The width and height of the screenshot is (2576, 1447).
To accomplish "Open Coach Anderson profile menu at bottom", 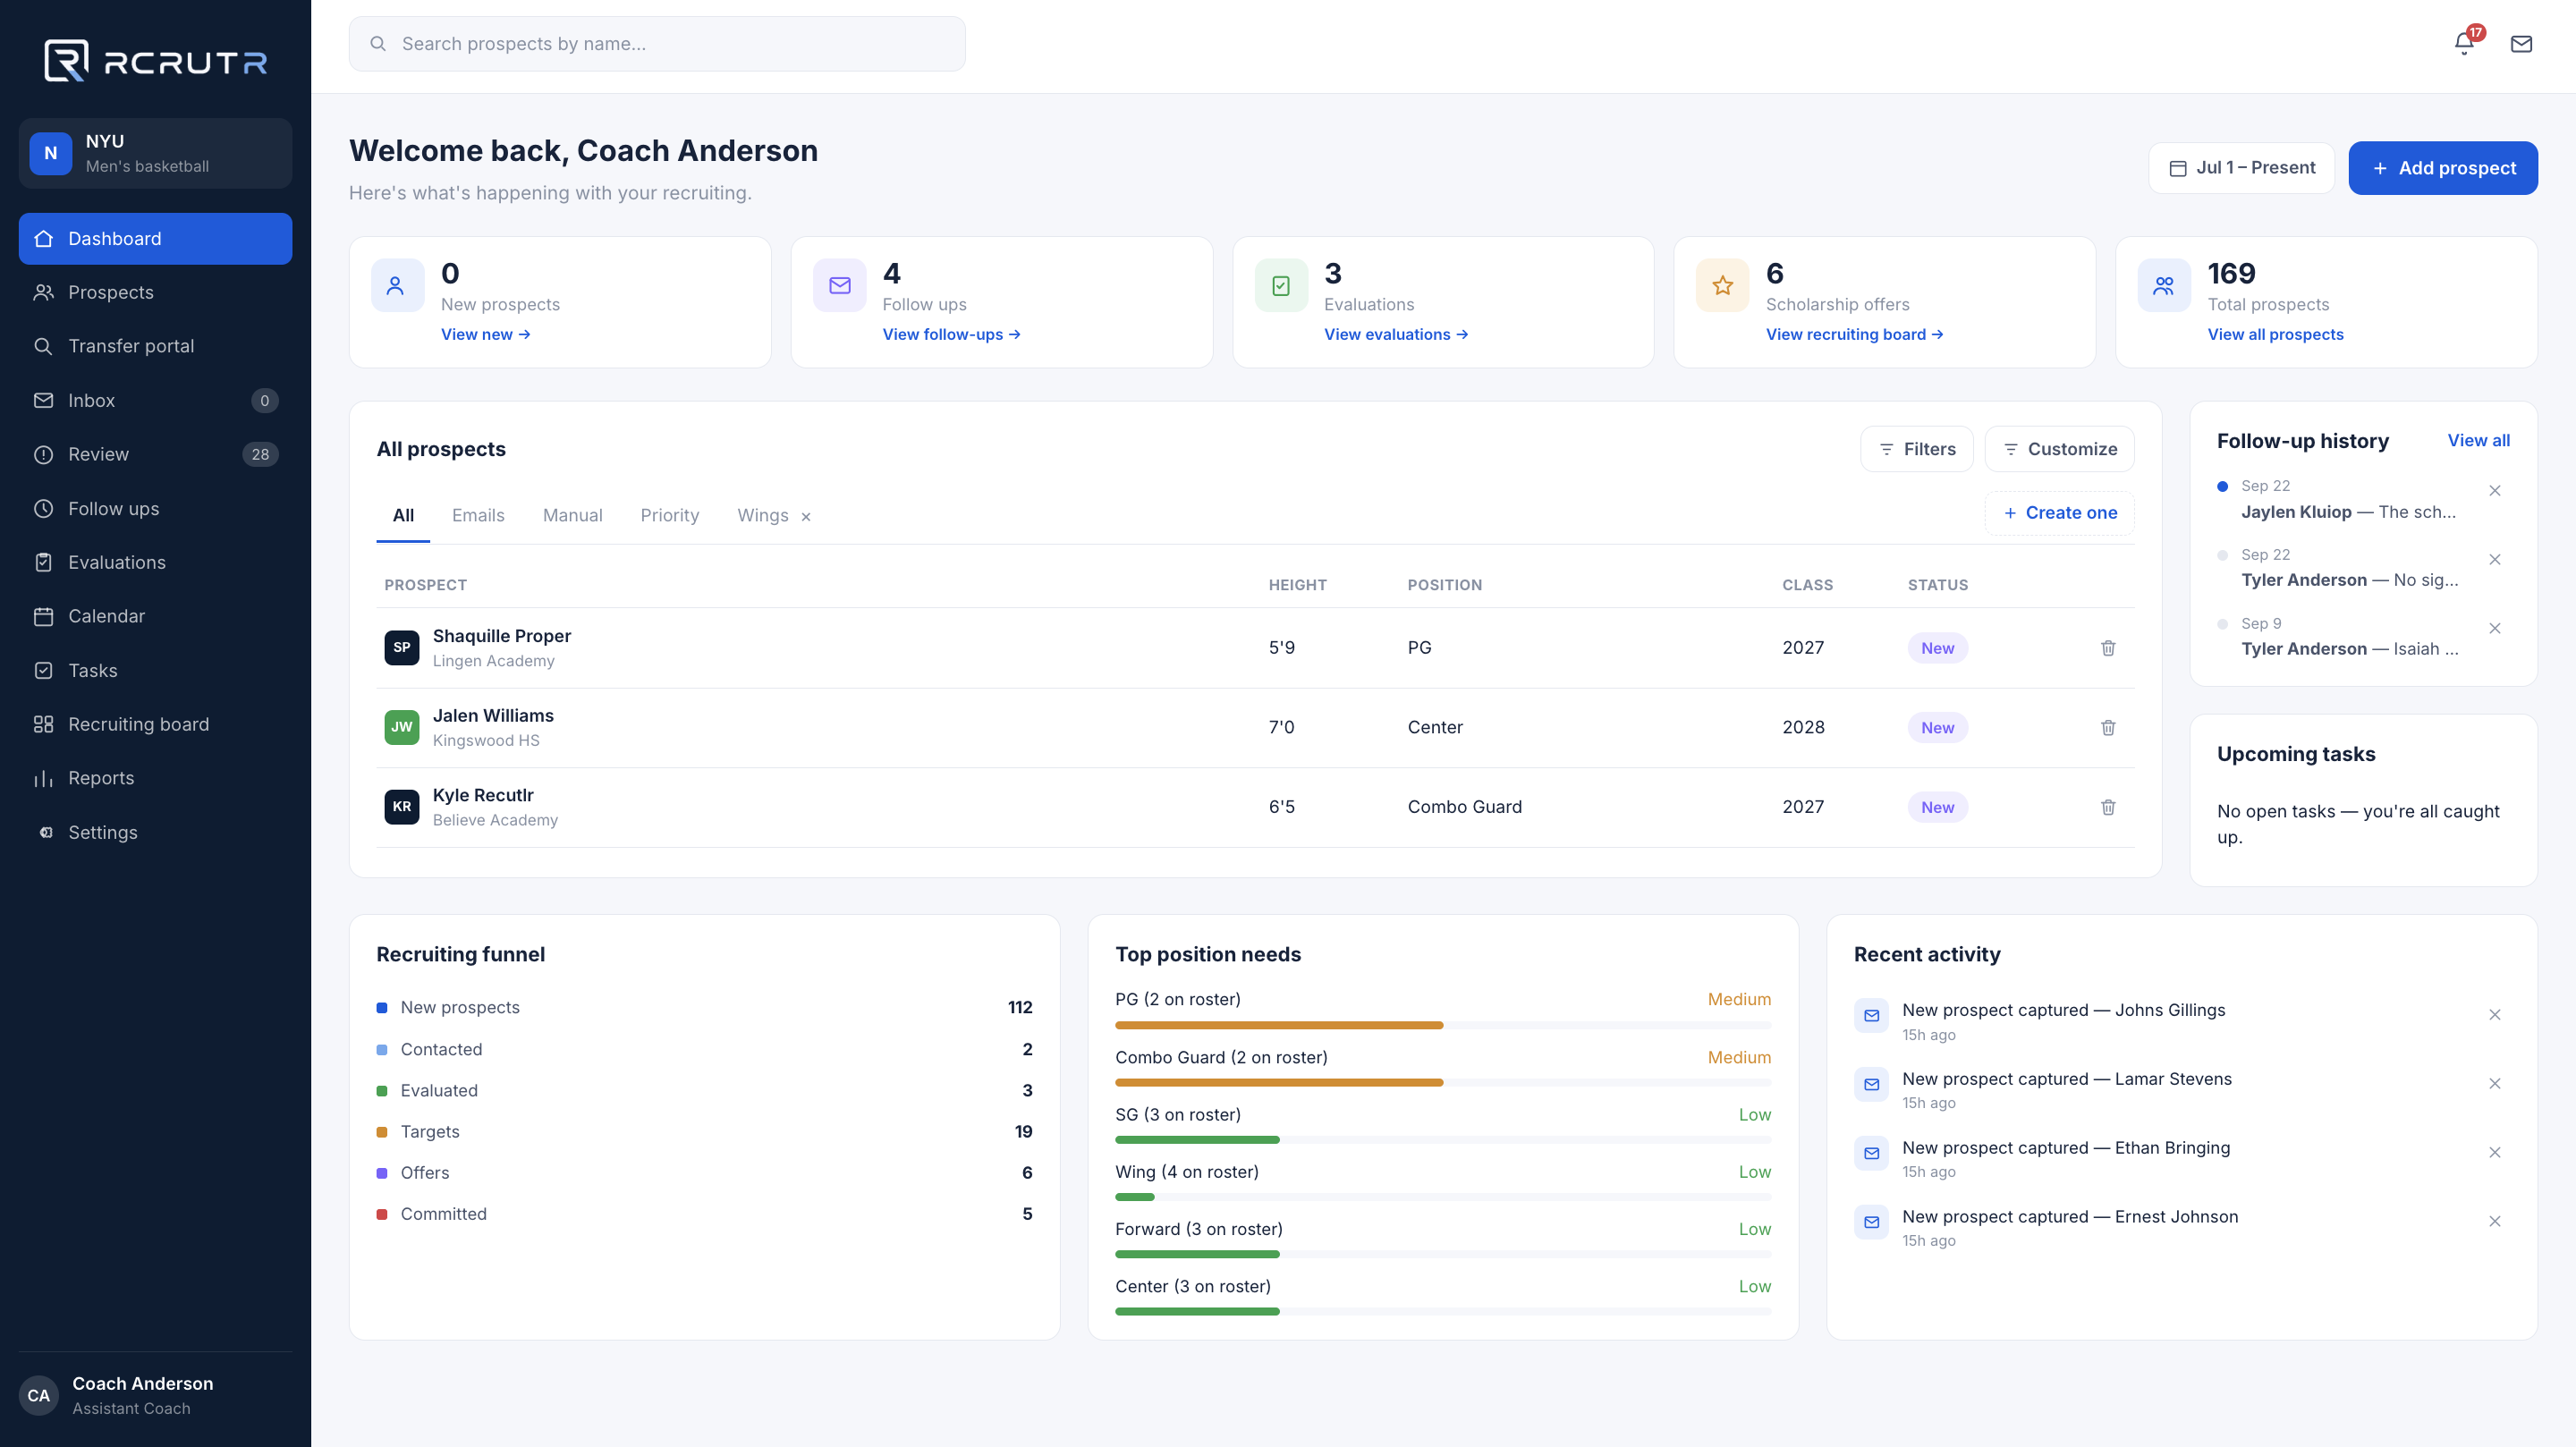I will [155, 1396].
